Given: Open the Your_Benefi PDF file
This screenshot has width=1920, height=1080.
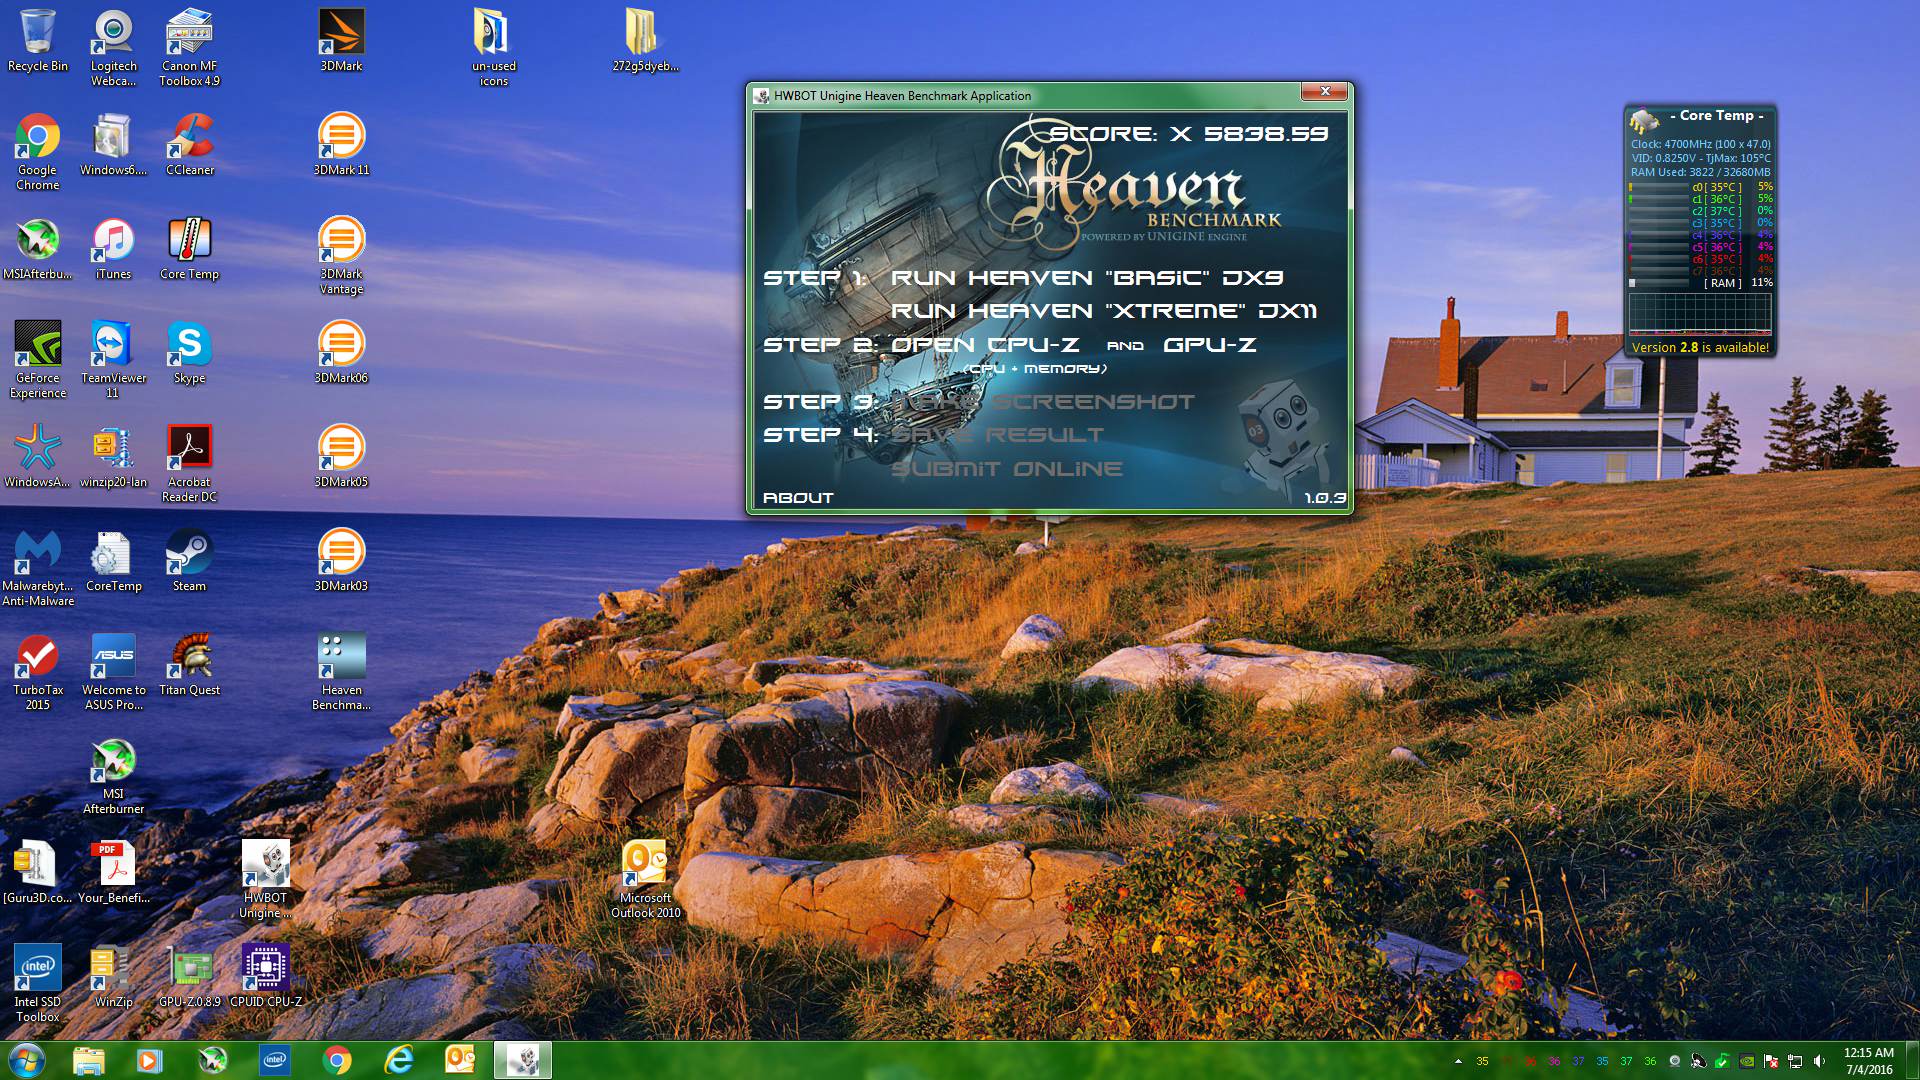Looking at the screenshot, I should pos(114,873).
